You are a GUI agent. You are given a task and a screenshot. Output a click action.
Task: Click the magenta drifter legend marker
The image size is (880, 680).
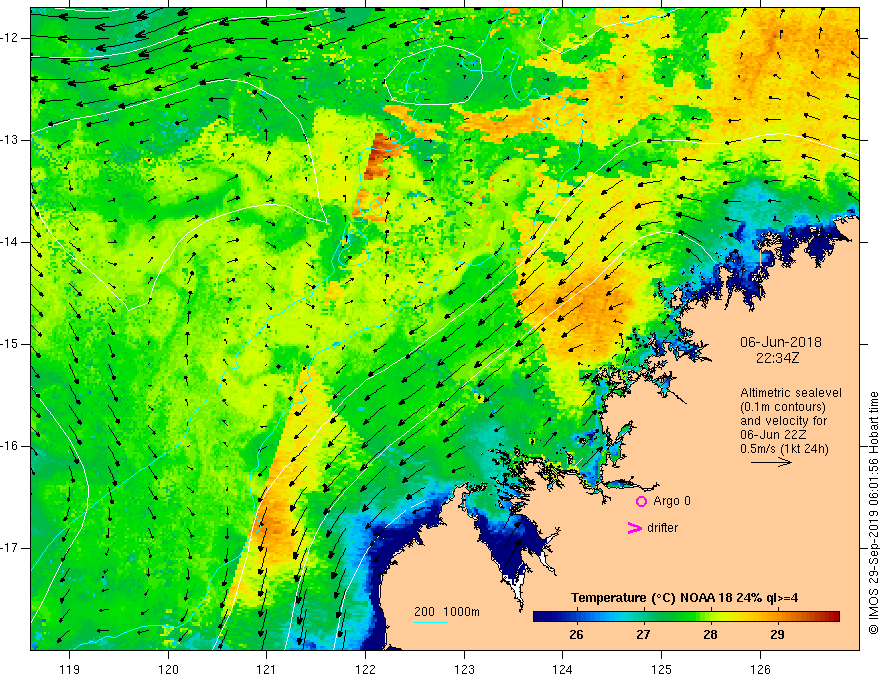pos(634,528)
